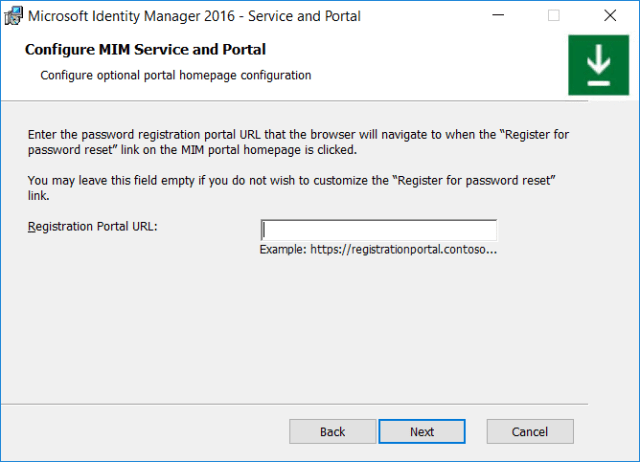The height and width of the screenshot is (462, 640).
Task: Click the word "link." ending the second paragraph
Action: point(40,195)
